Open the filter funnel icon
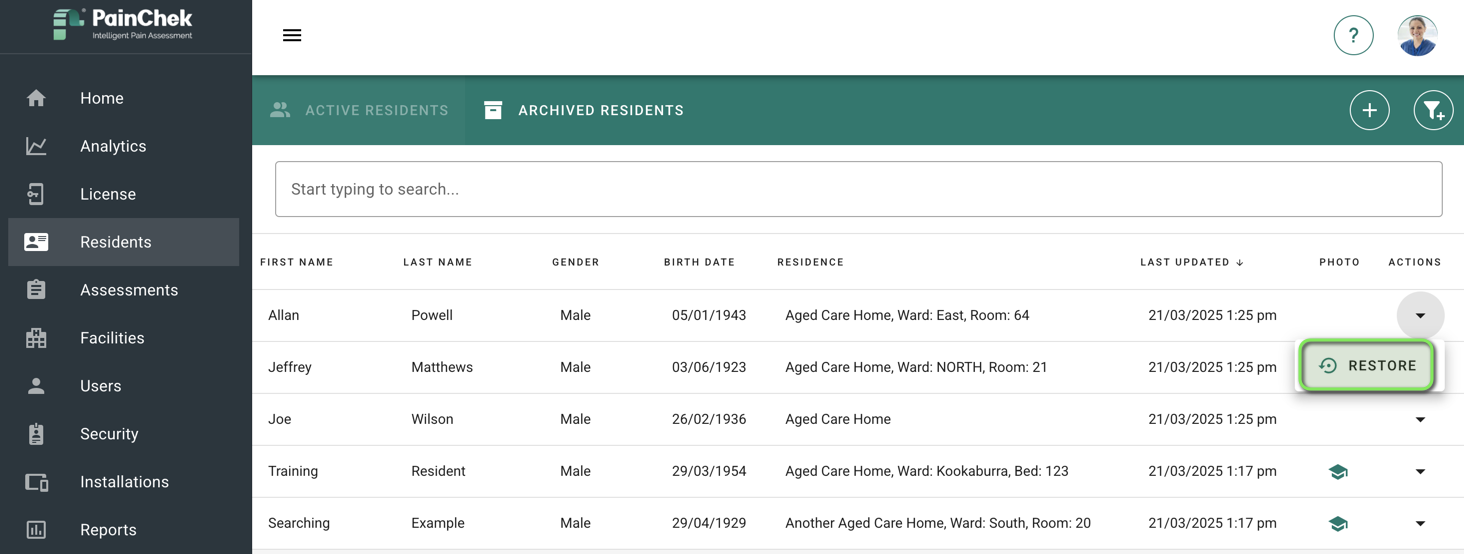1464x554 pixels. pyautogui.click(x=1433, y=110)
